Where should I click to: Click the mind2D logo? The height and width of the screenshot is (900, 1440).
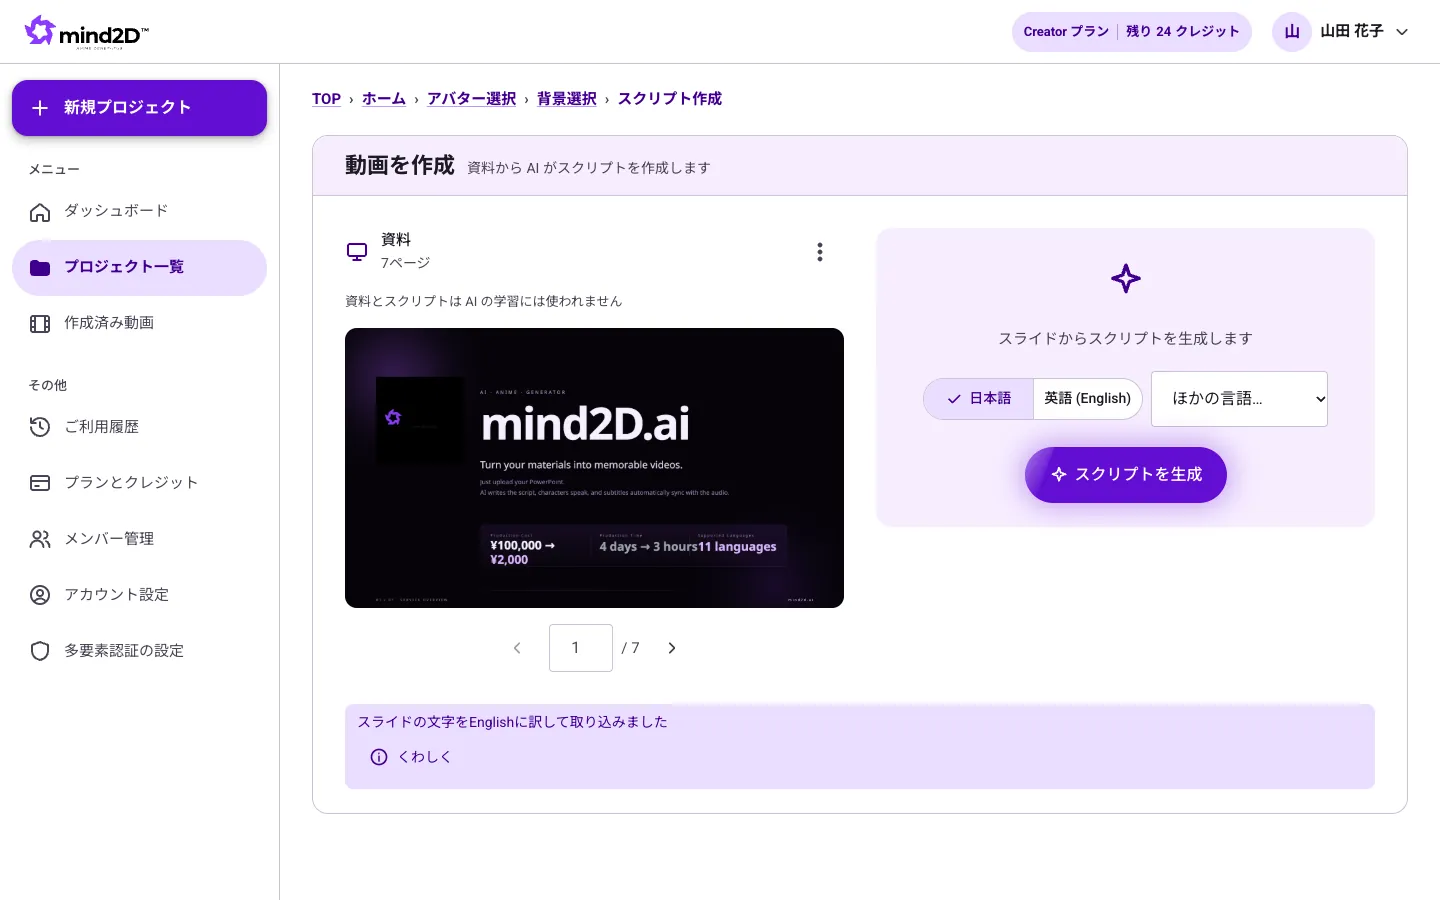87,32
